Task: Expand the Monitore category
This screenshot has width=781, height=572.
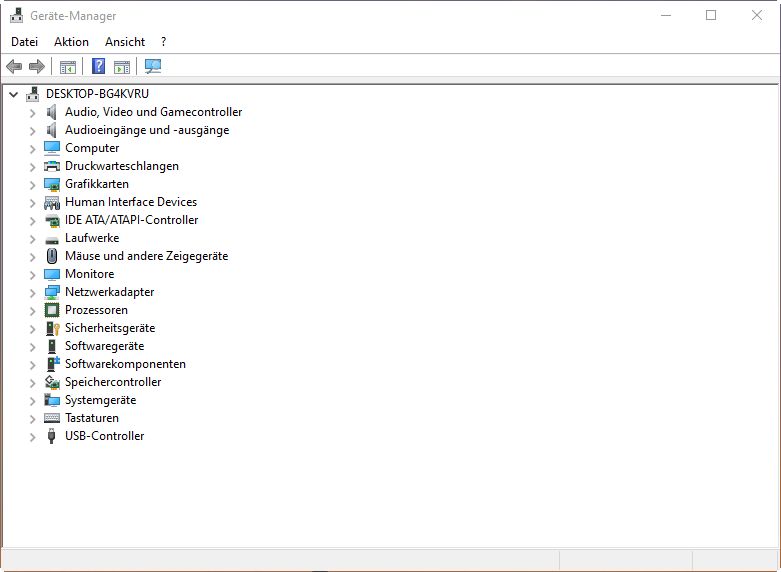Action: [32, 275]
